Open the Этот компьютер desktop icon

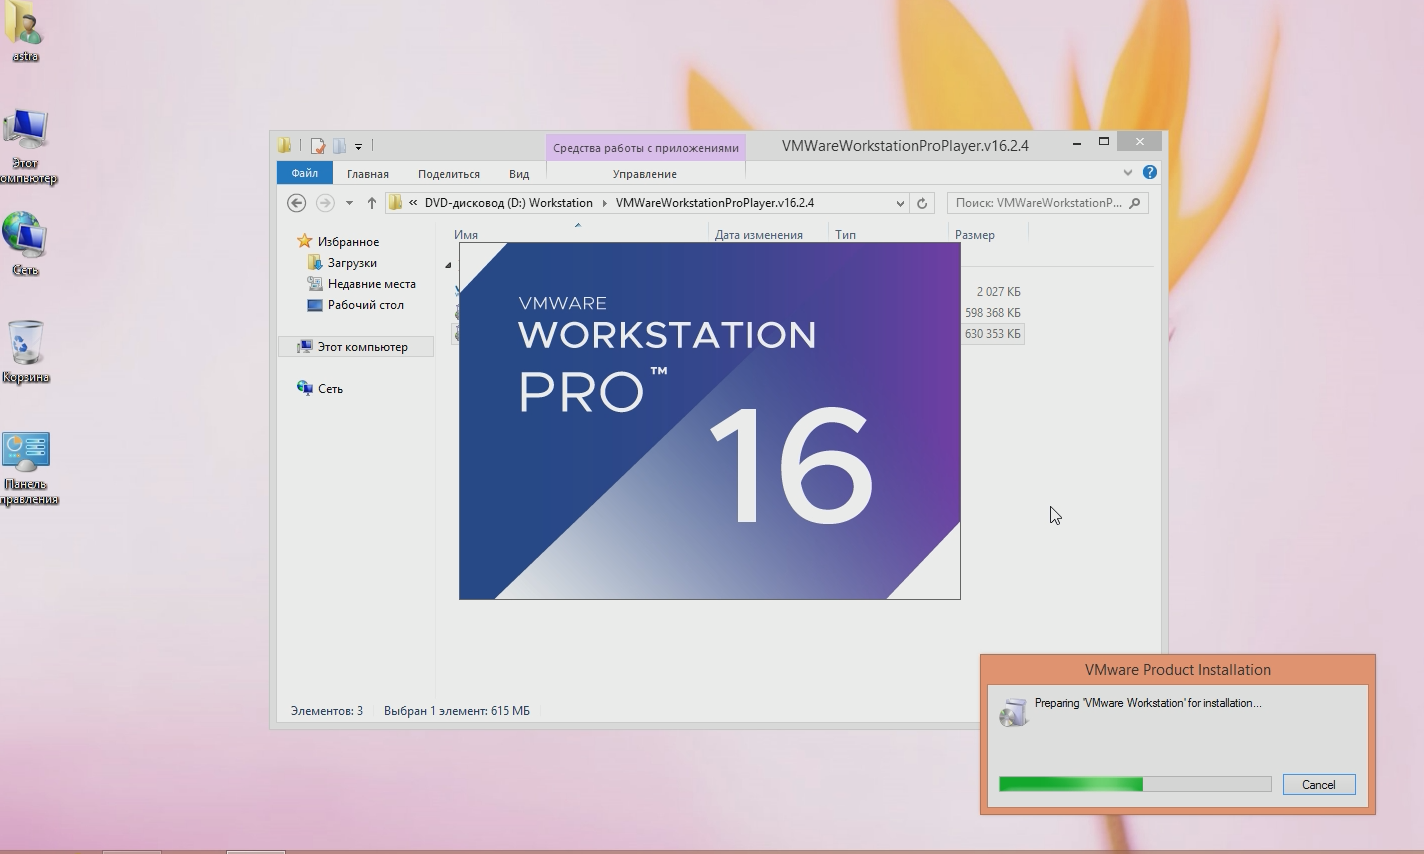click(27, 146)
